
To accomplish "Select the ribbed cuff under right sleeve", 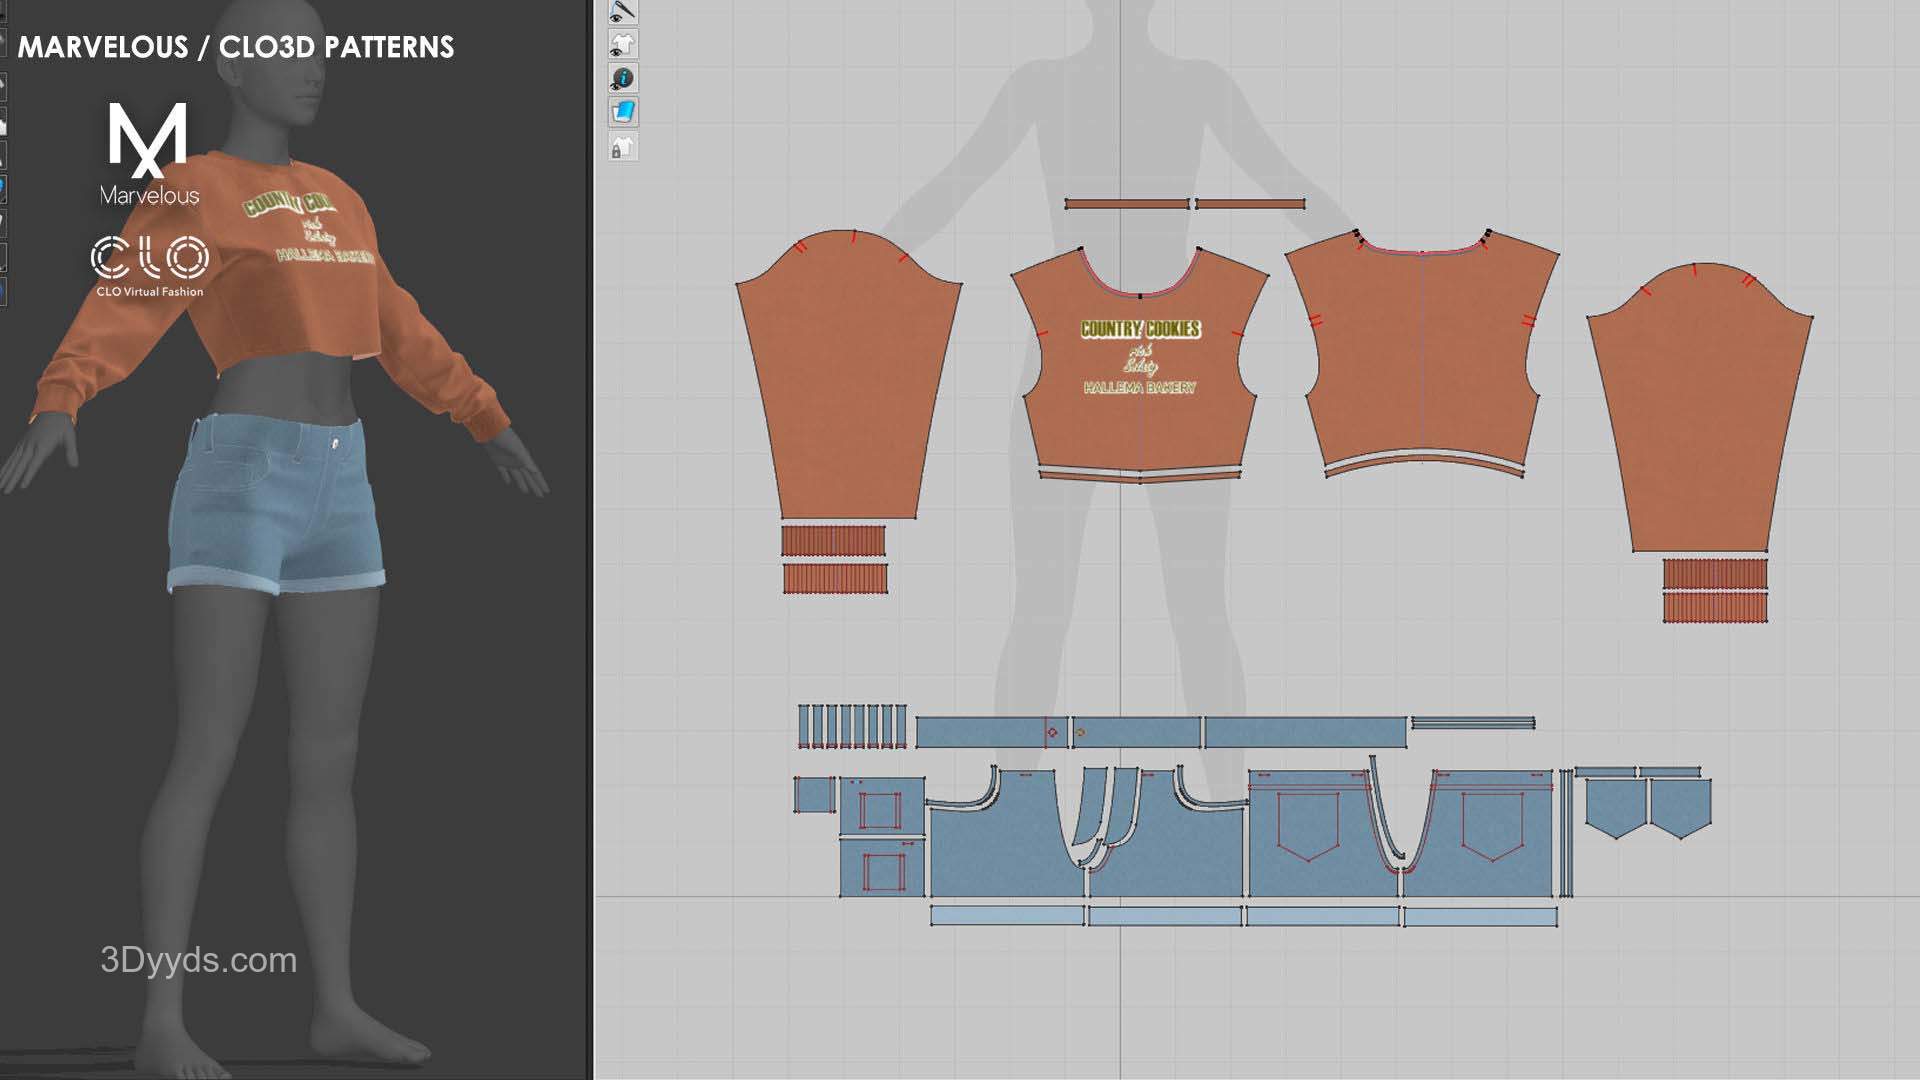I will click(1714, 573).
